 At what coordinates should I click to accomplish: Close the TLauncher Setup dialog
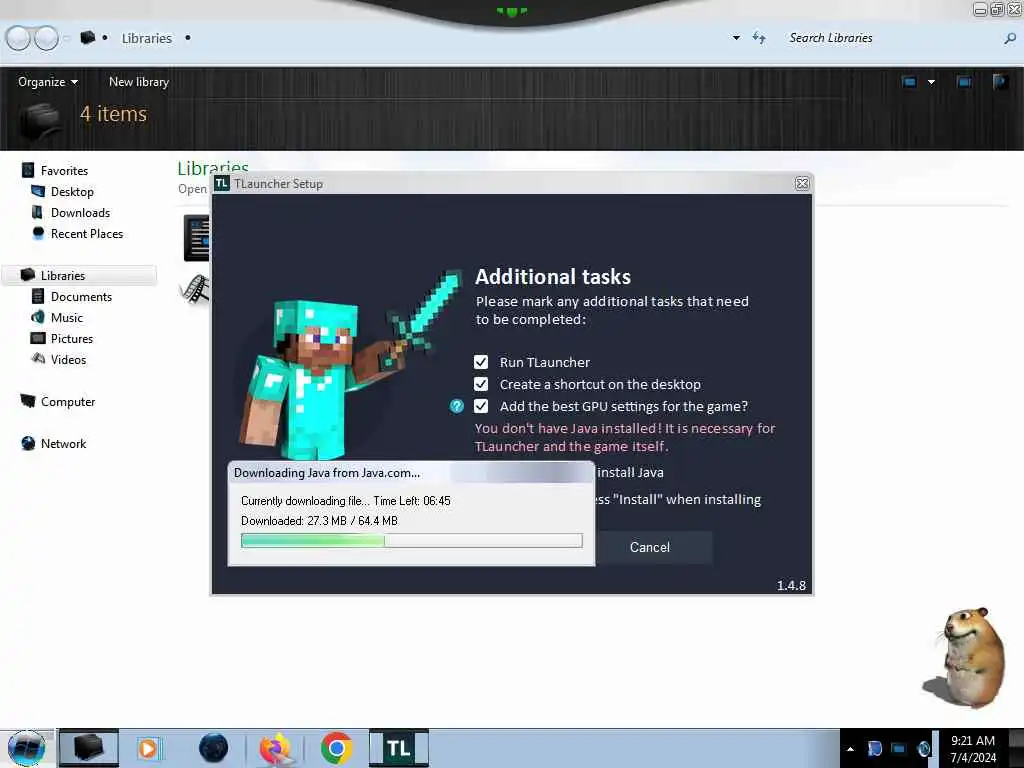coord(803,184)
